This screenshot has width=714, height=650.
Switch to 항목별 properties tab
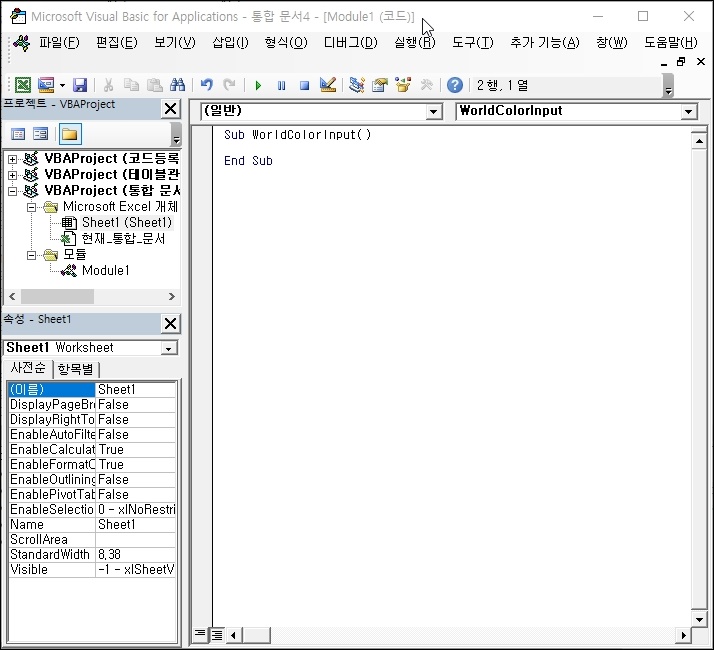(x=75, y=369)
